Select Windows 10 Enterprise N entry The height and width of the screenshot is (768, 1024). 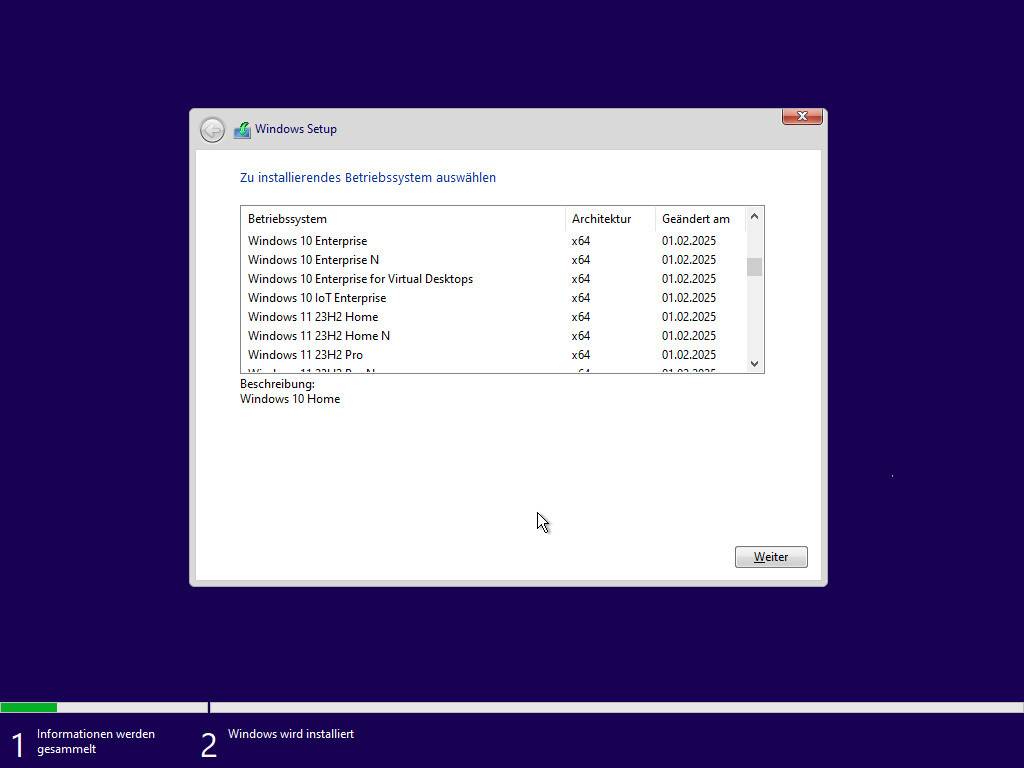[313, 260]
